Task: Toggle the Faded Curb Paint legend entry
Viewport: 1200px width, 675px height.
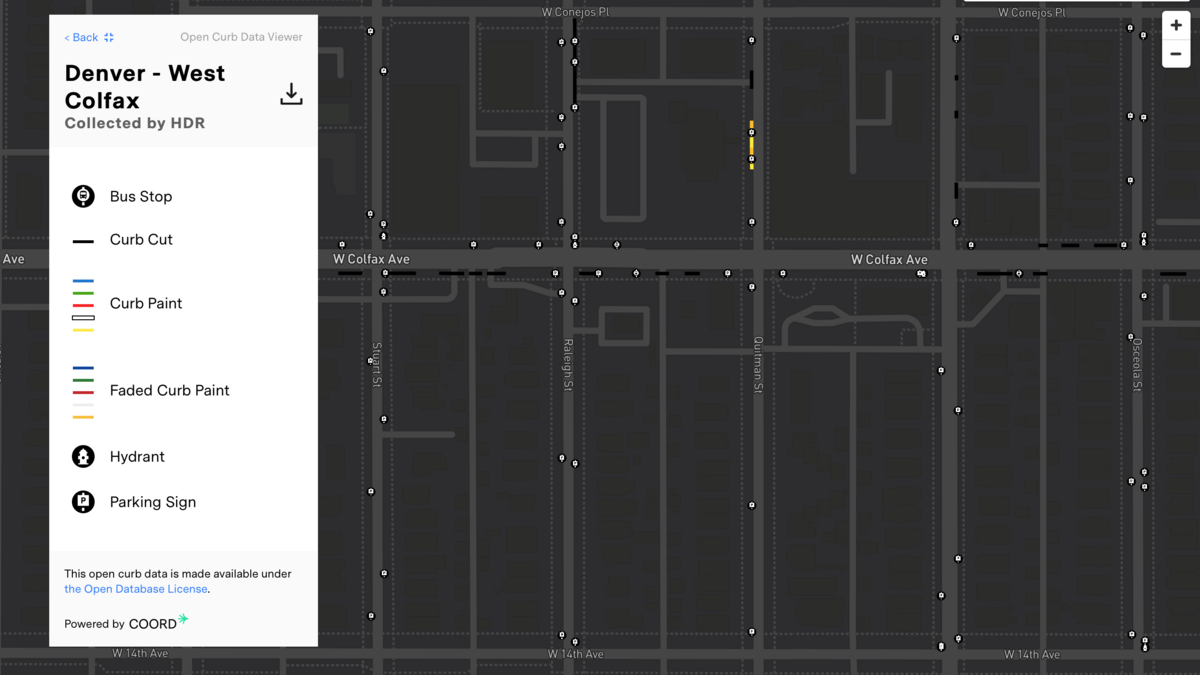Action: (x=170, y=390)
